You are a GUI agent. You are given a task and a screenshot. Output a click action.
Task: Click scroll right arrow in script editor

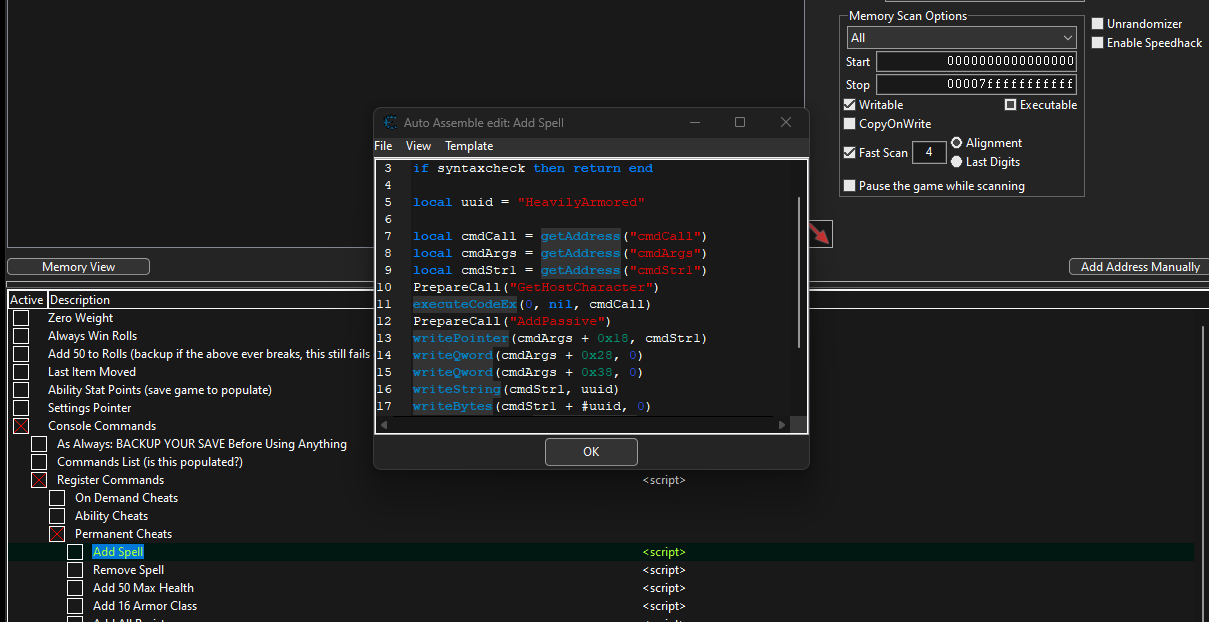tap(782, 425)
